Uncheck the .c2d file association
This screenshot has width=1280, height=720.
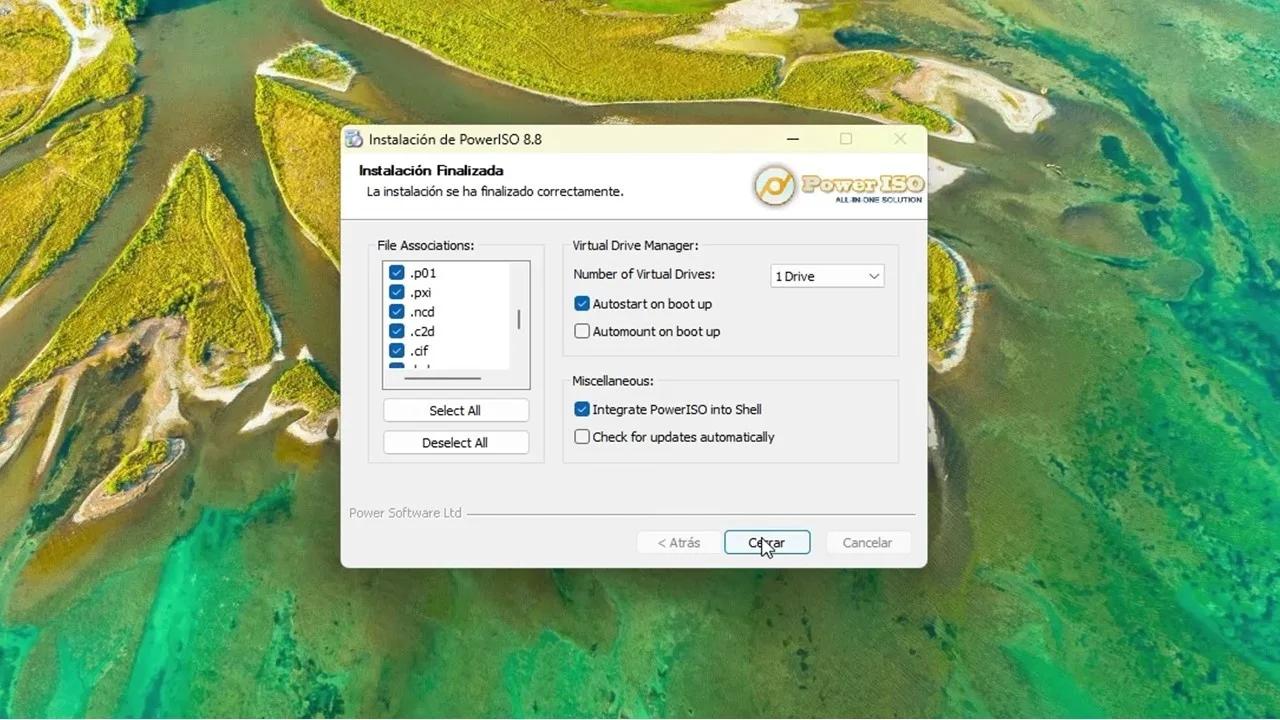396,331
